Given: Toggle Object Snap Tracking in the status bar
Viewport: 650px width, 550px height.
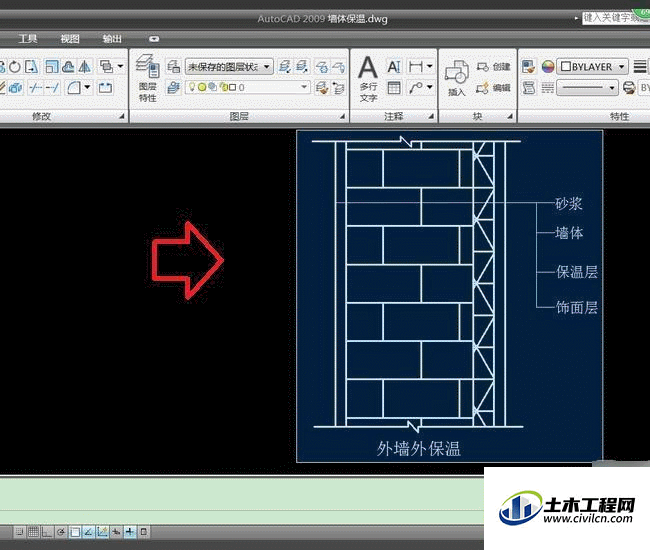Looking at the screenshot, I should point(88,532).
